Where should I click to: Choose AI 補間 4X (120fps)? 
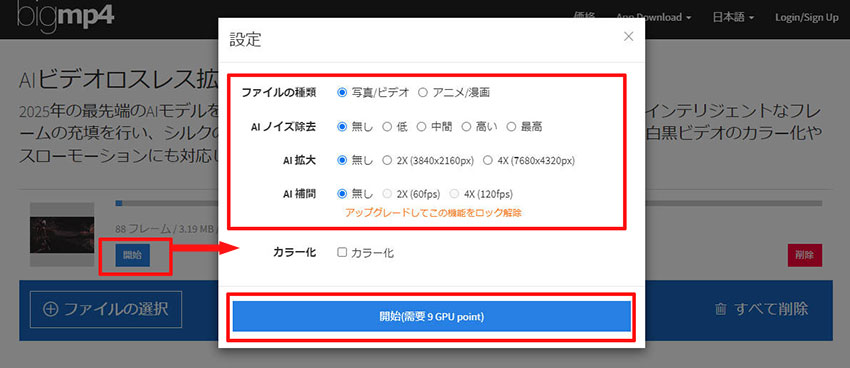(454, 193)
